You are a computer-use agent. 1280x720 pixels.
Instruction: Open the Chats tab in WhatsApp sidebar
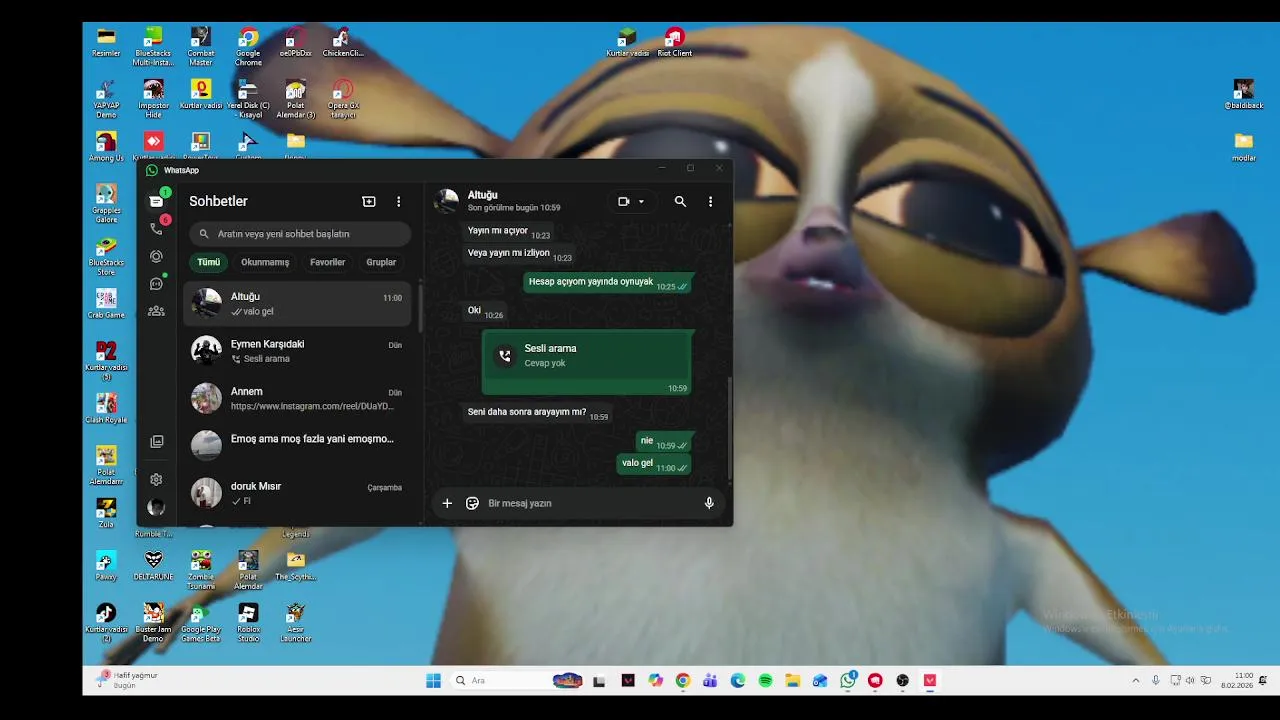coord(156,201)
